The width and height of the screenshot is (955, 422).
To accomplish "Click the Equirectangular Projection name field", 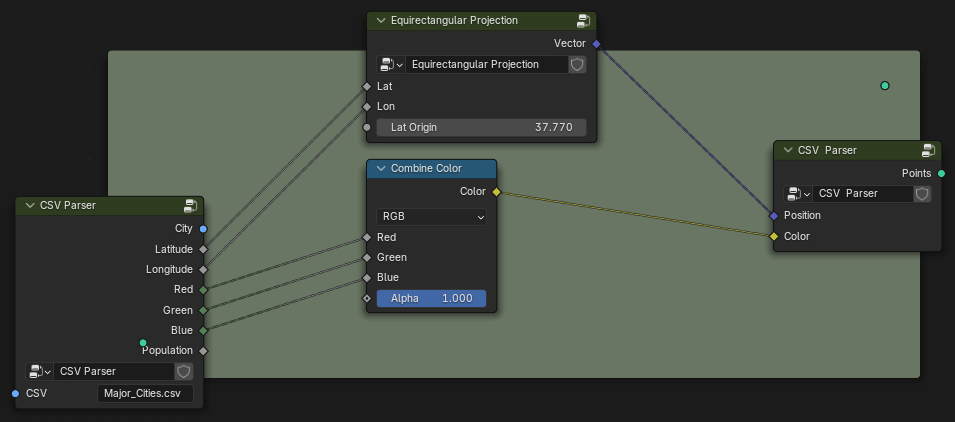I will [x=487, y=65].
